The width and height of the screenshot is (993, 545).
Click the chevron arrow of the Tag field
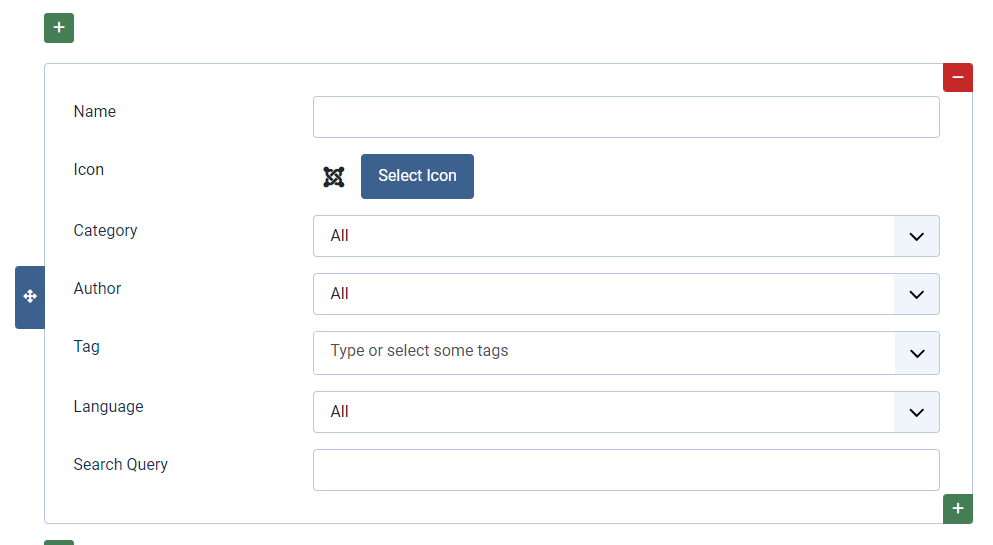pos(917,353)
